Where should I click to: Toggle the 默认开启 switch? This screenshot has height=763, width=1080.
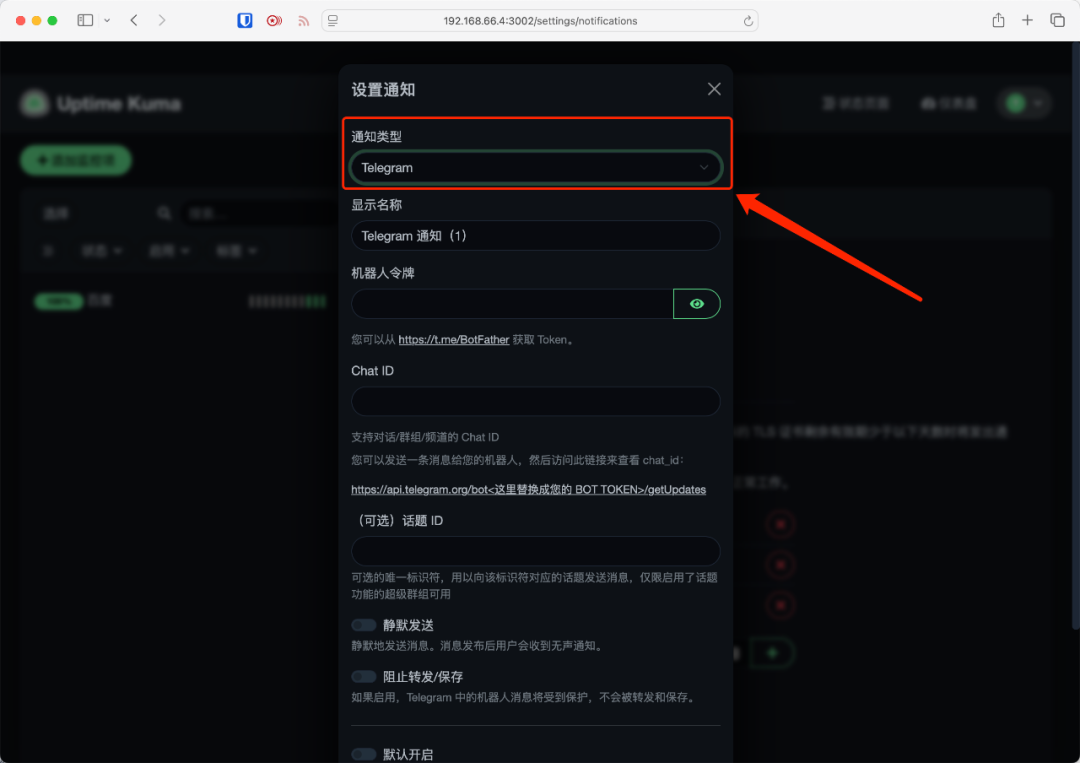click(x=364, y=755)
